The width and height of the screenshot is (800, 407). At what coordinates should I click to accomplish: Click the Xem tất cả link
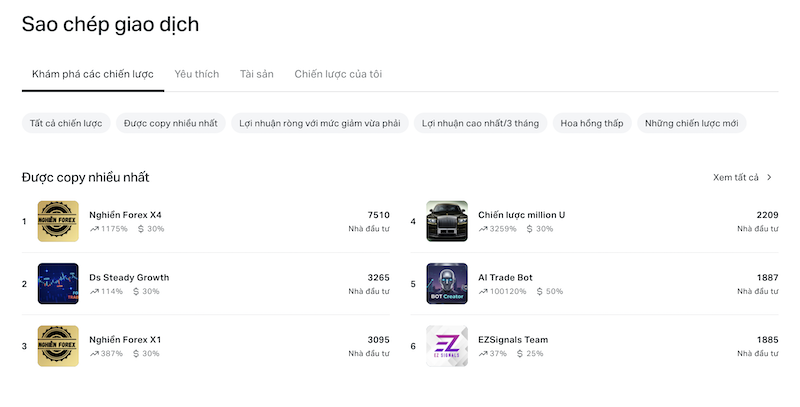coord(736,177)
